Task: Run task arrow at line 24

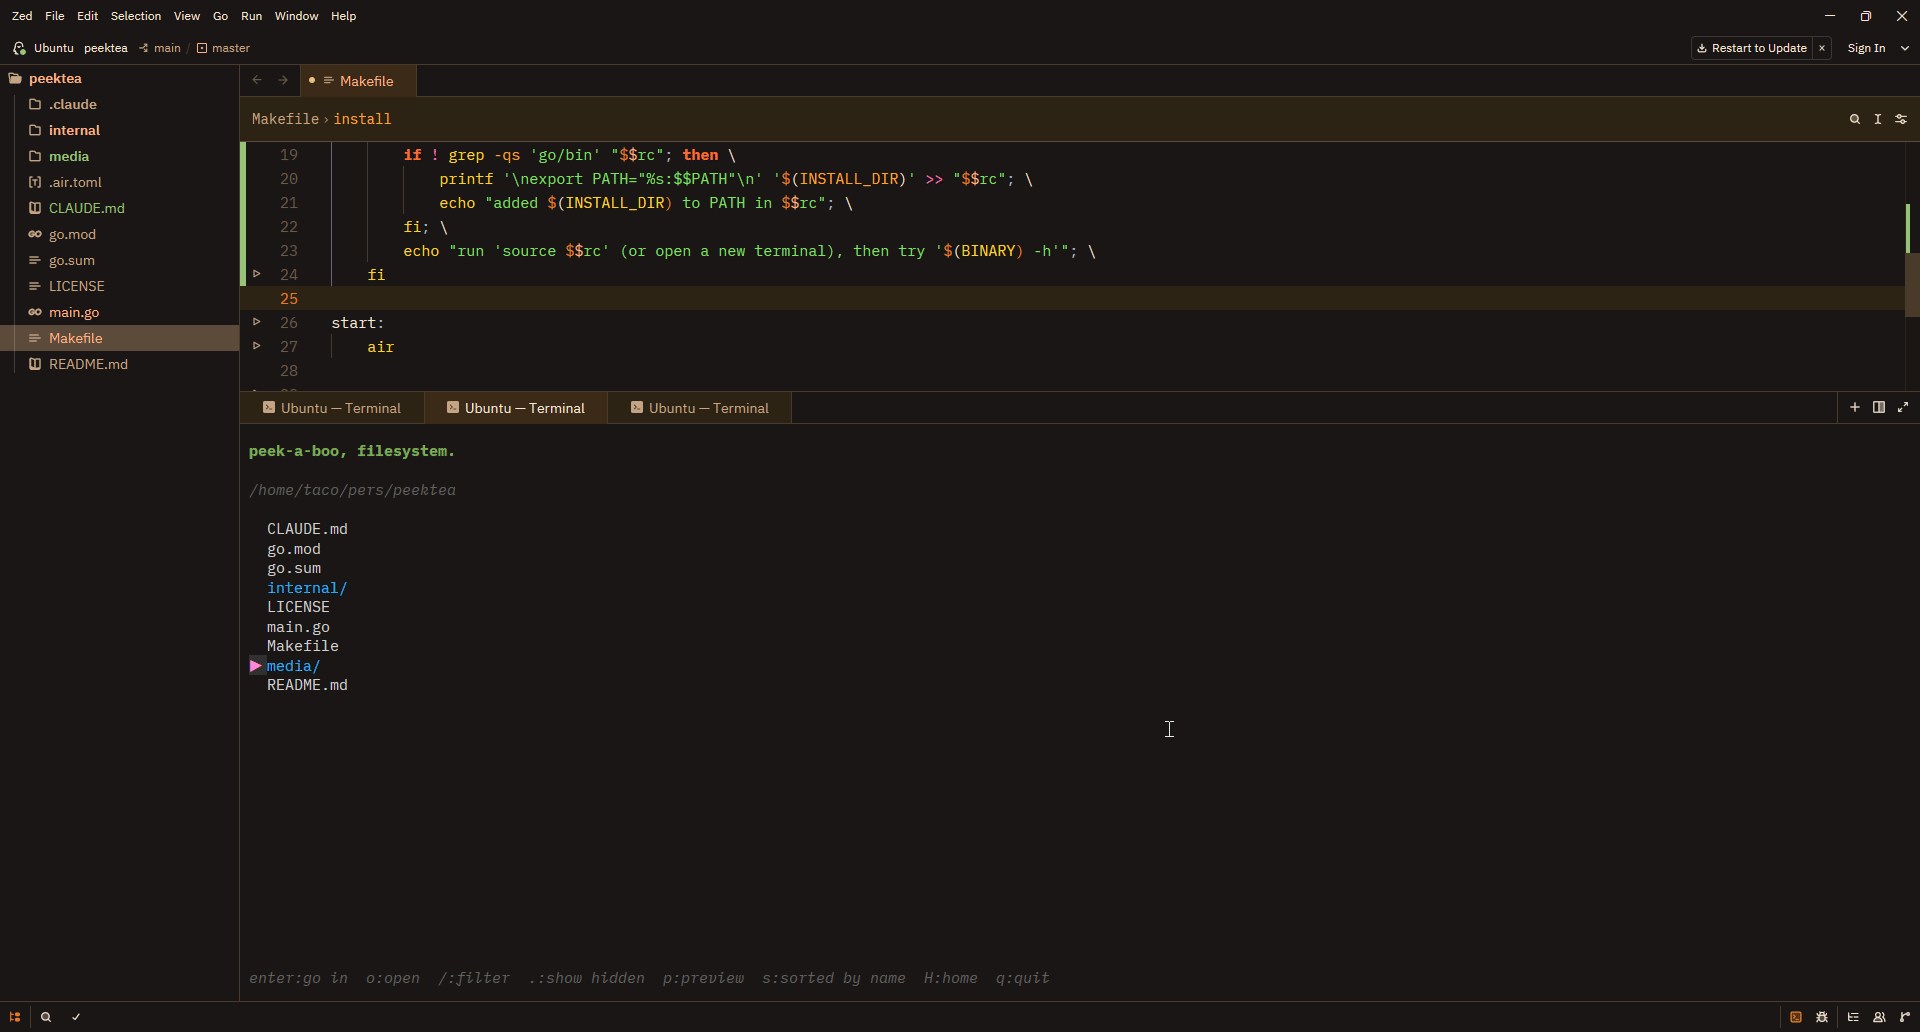Action: click(257, 273)
